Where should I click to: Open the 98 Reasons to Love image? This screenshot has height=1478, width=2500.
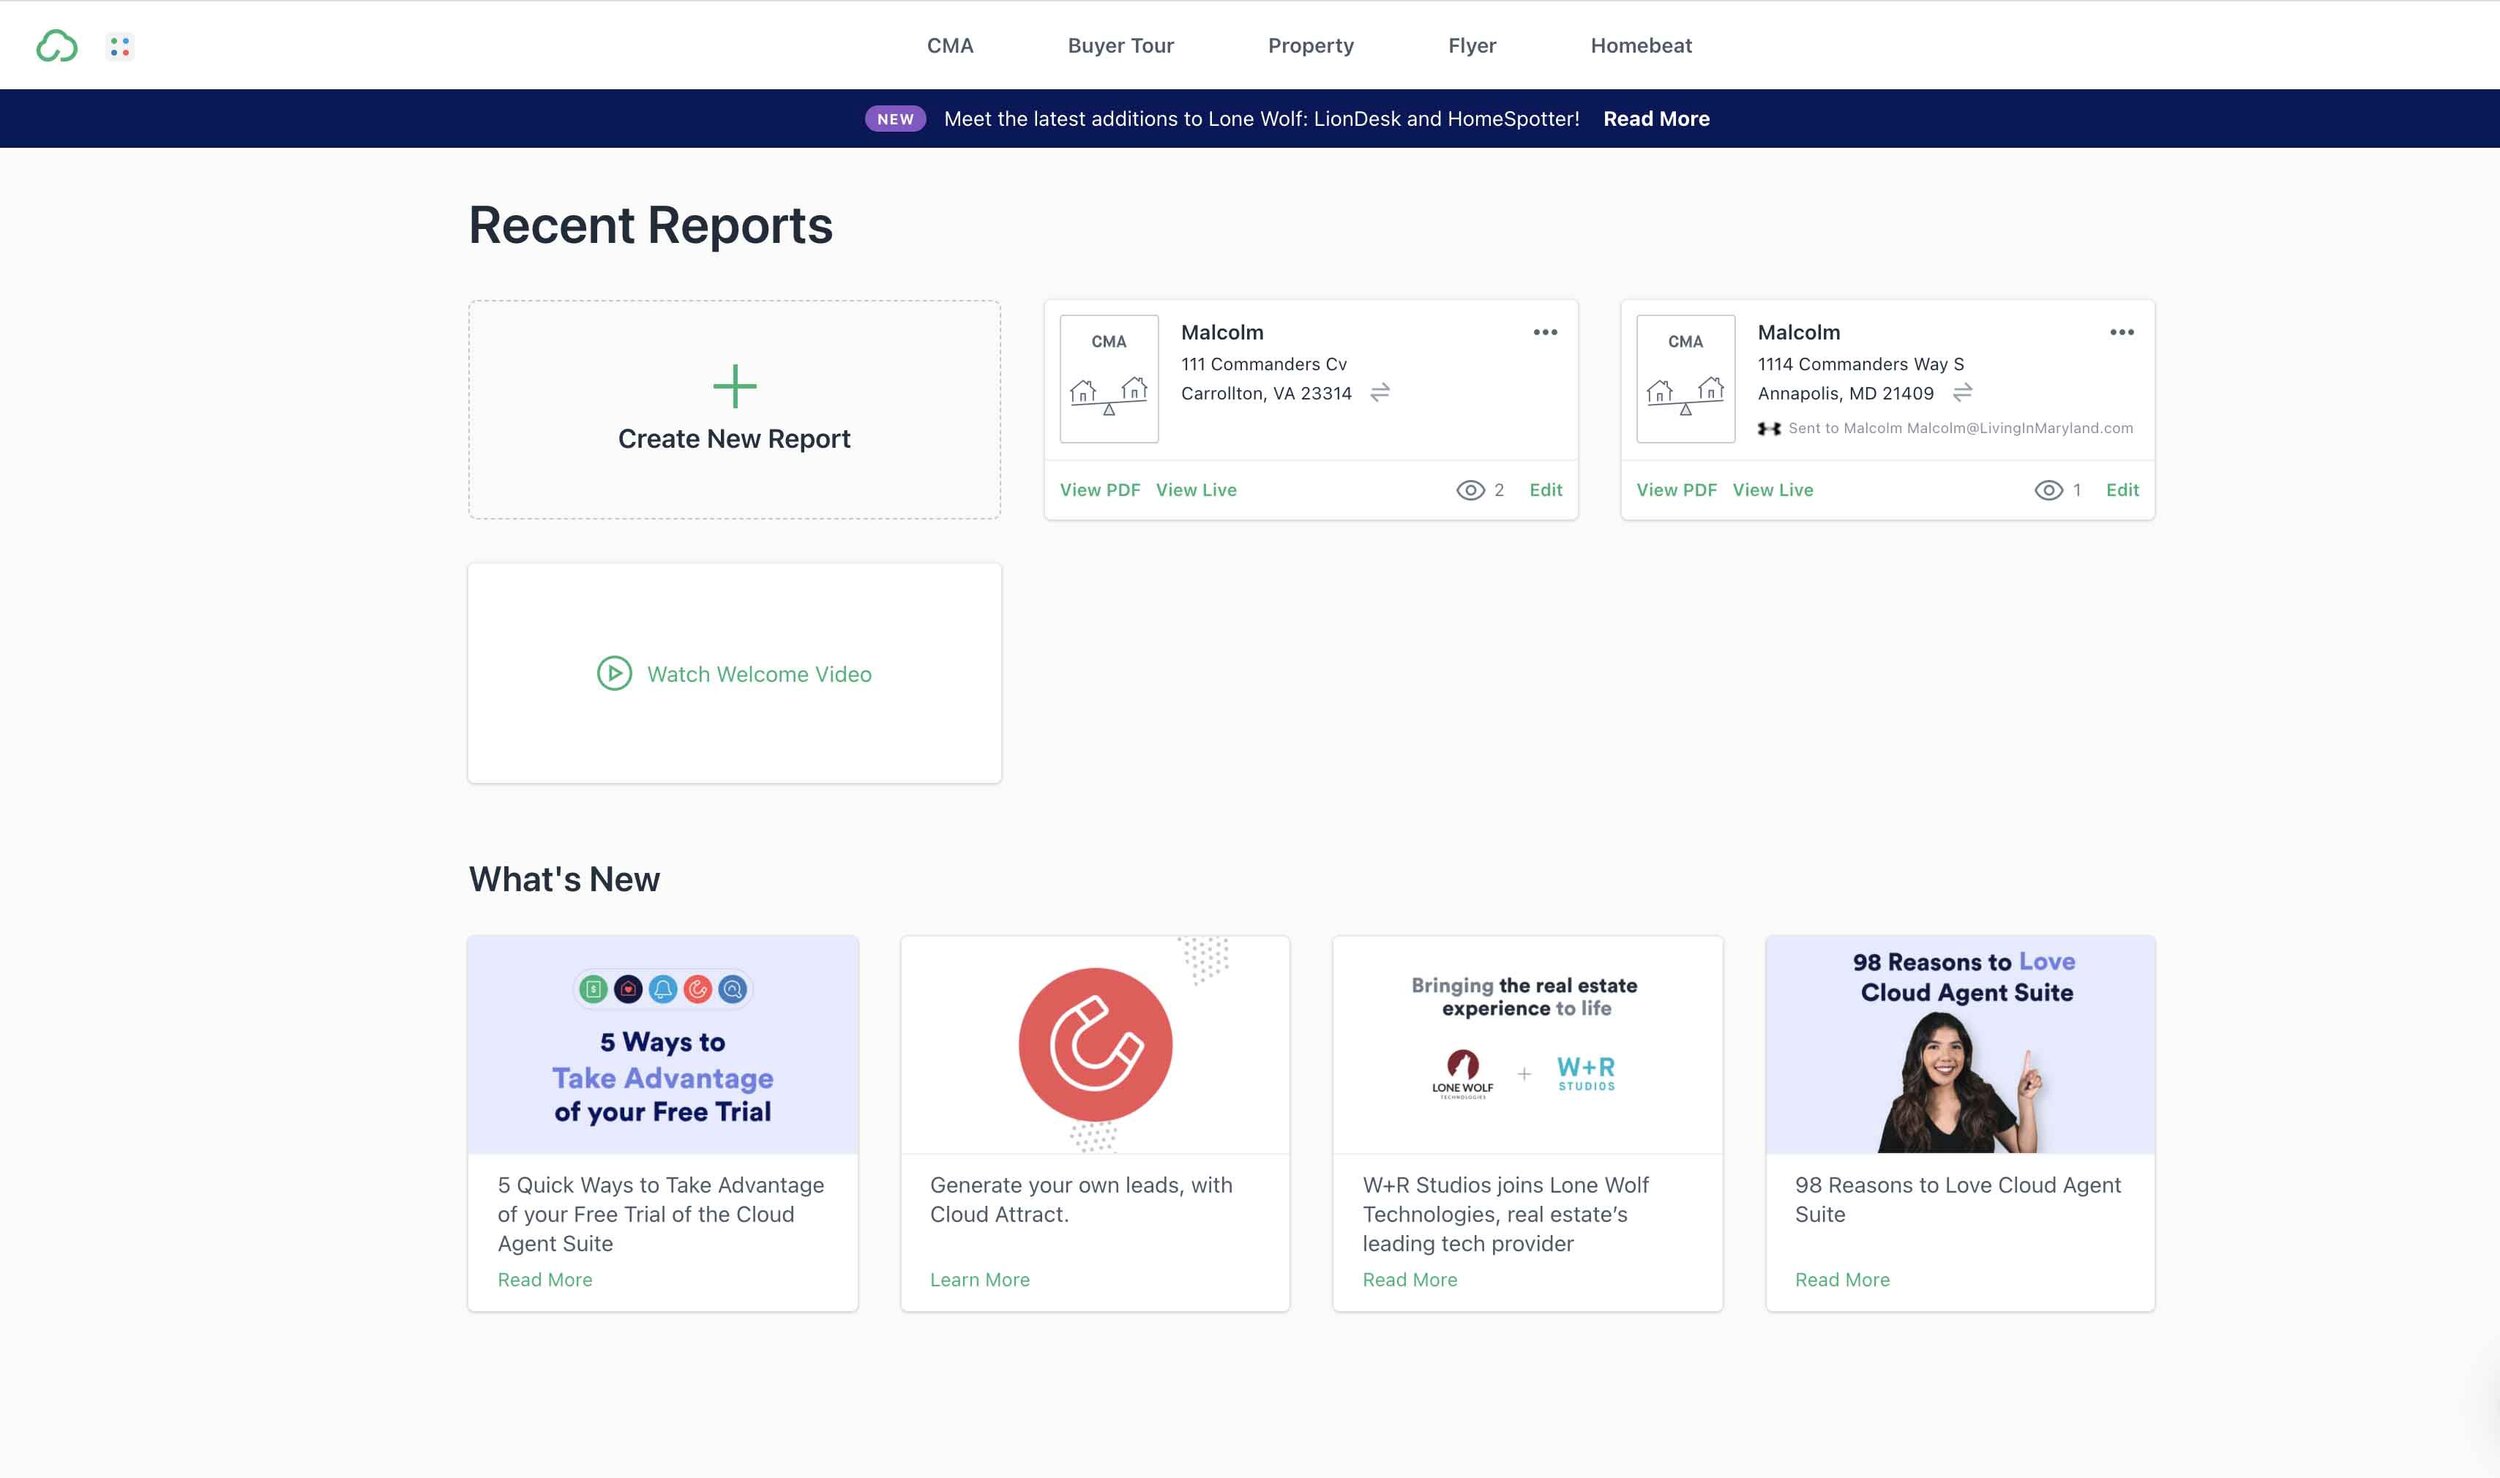click(1960, 1045)
